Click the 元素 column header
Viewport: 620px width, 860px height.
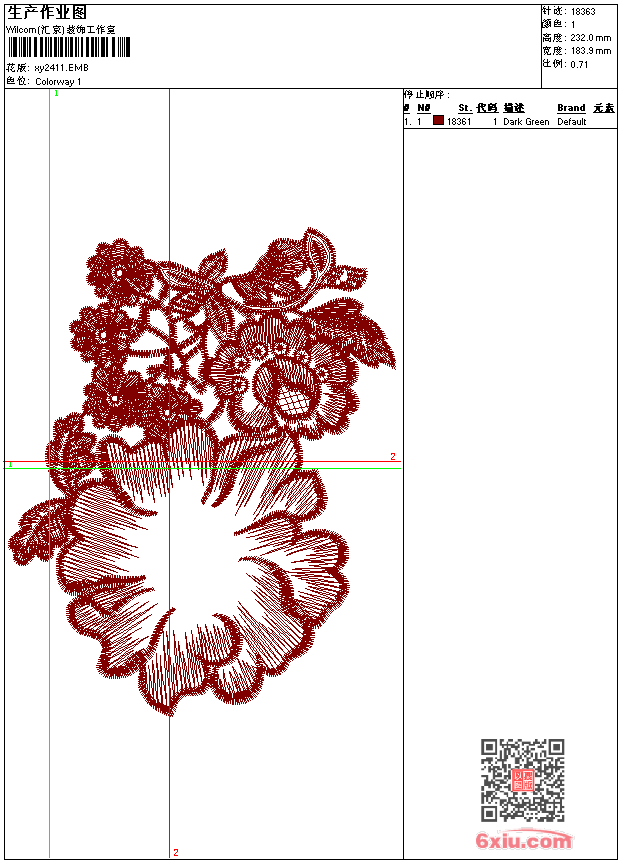pyautogui.click(x=603, y=108)
